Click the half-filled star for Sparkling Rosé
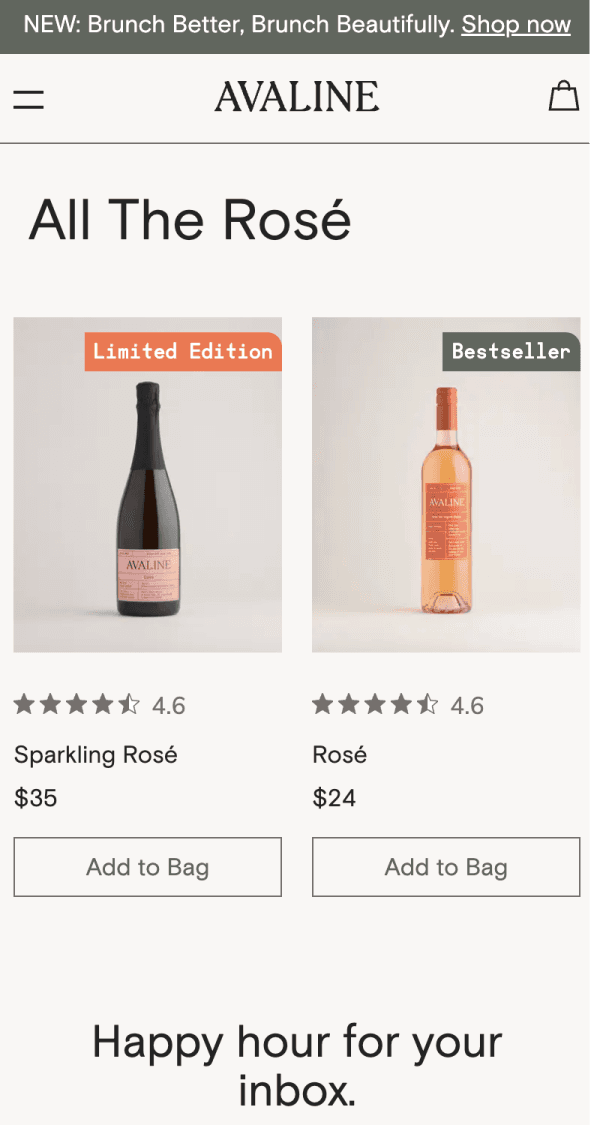The width and height of the screenshot is (590, 1125). click(x=129, y=705)
